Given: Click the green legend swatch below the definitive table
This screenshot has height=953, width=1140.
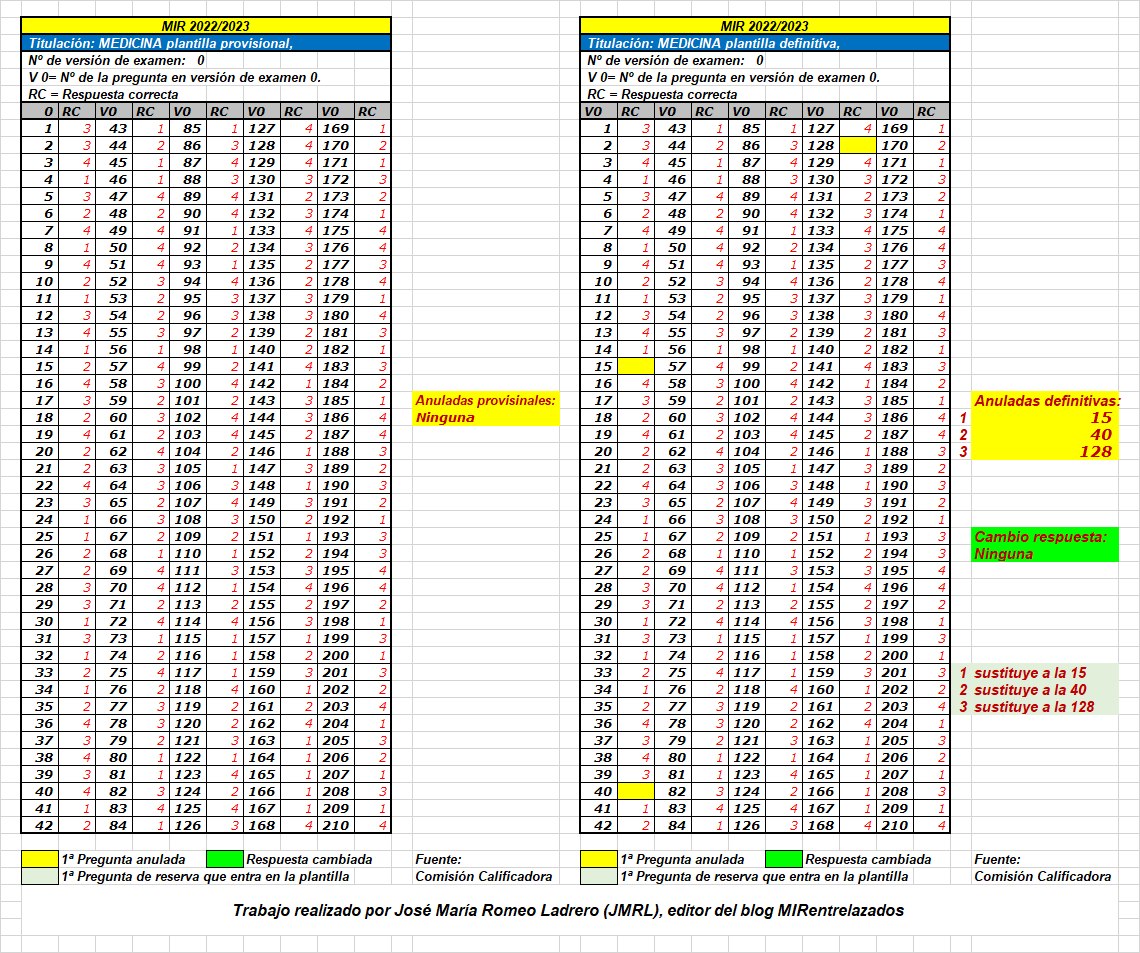Looking at the screenshot, I should 784,859.
